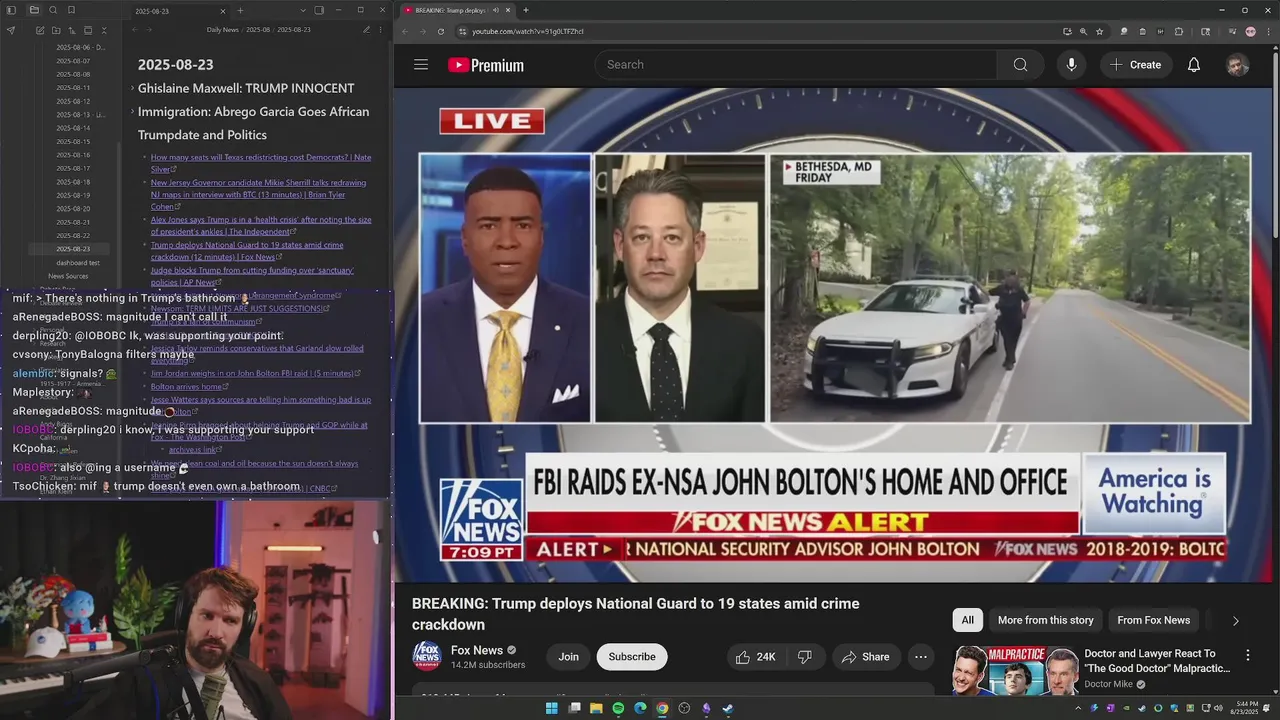The width and height of the screenshot is (1280, 720).
Task: Reload the YouTube page in Chrome
Action: point(441,31)
